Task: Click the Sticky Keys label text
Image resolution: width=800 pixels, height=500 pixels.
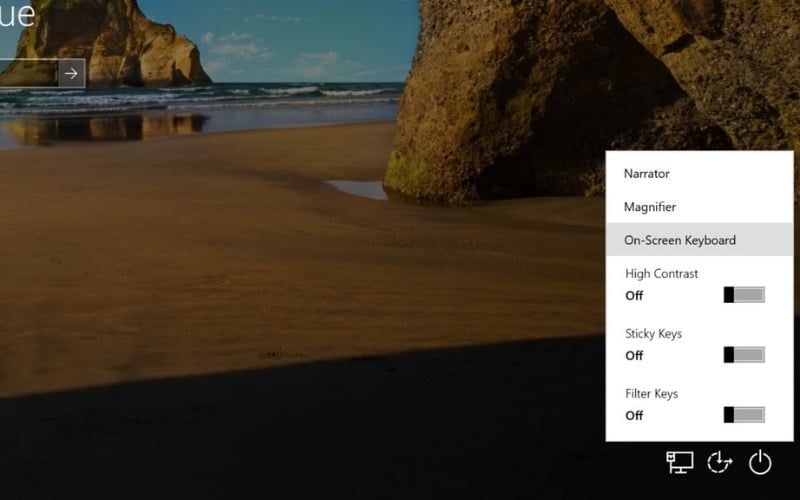Action: (x=653, y=334)
